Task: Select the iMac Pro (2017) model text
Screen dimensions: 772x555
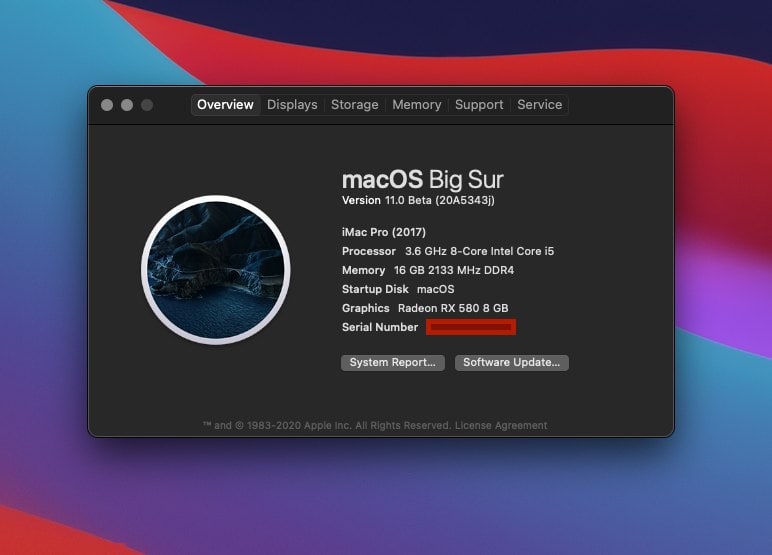Action: [x=385, y=232]
